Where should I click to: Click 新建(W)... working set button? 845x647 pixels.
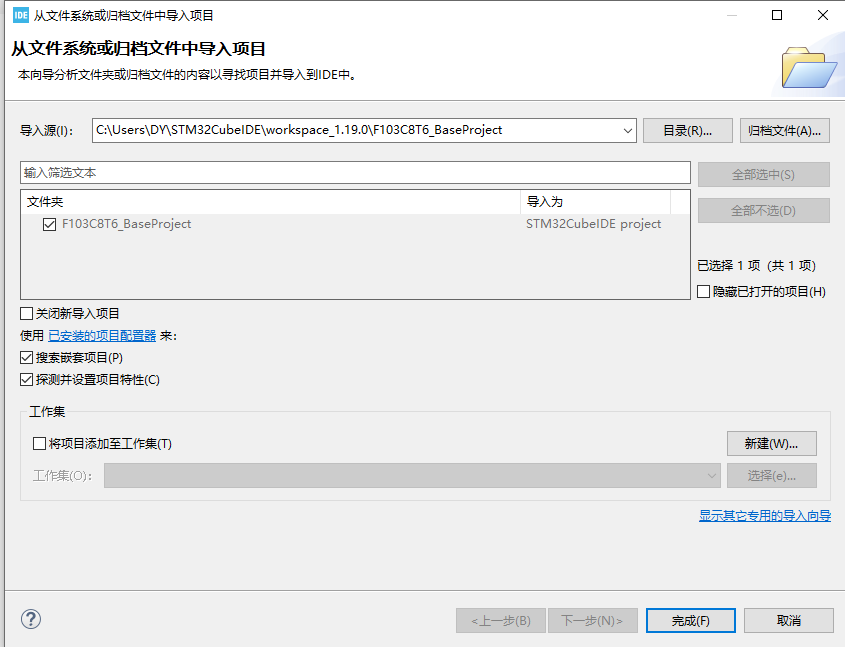pos(772,443)
